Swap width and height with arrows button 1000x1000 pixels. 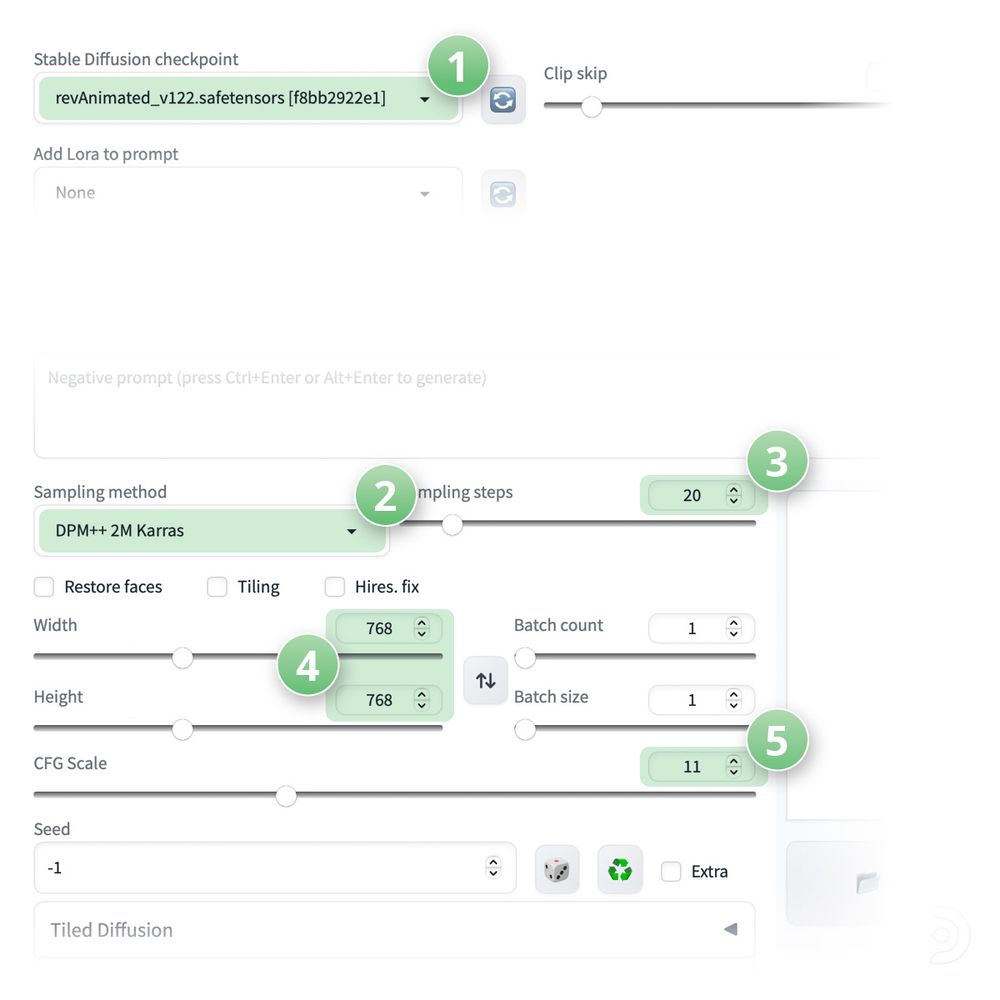click(x=486, y=681)
